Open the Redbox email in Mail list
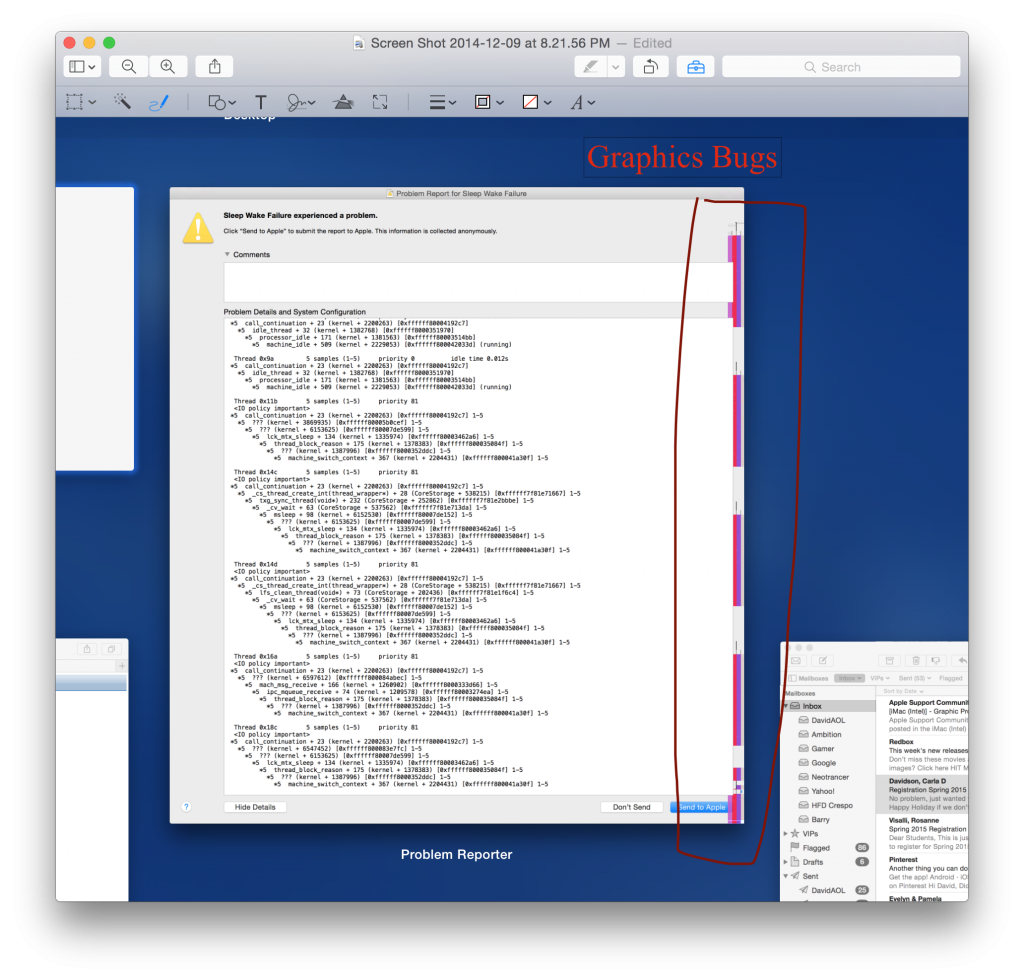Screen dimensions: 1024x980 [x=922, y=755]
